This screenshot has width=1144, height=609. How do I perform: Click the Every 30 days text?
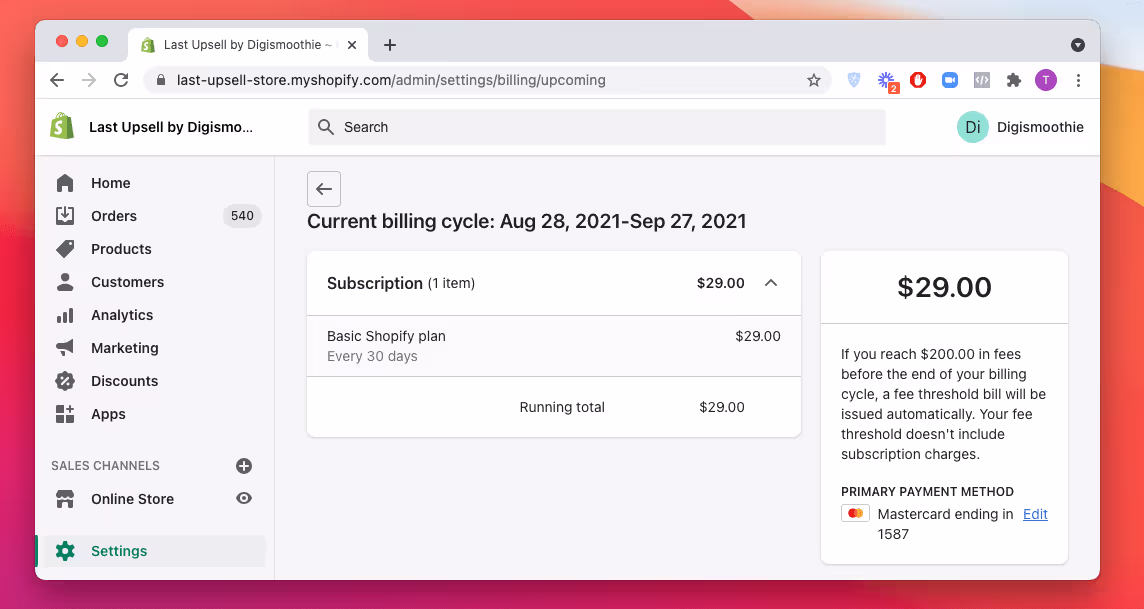372,357
